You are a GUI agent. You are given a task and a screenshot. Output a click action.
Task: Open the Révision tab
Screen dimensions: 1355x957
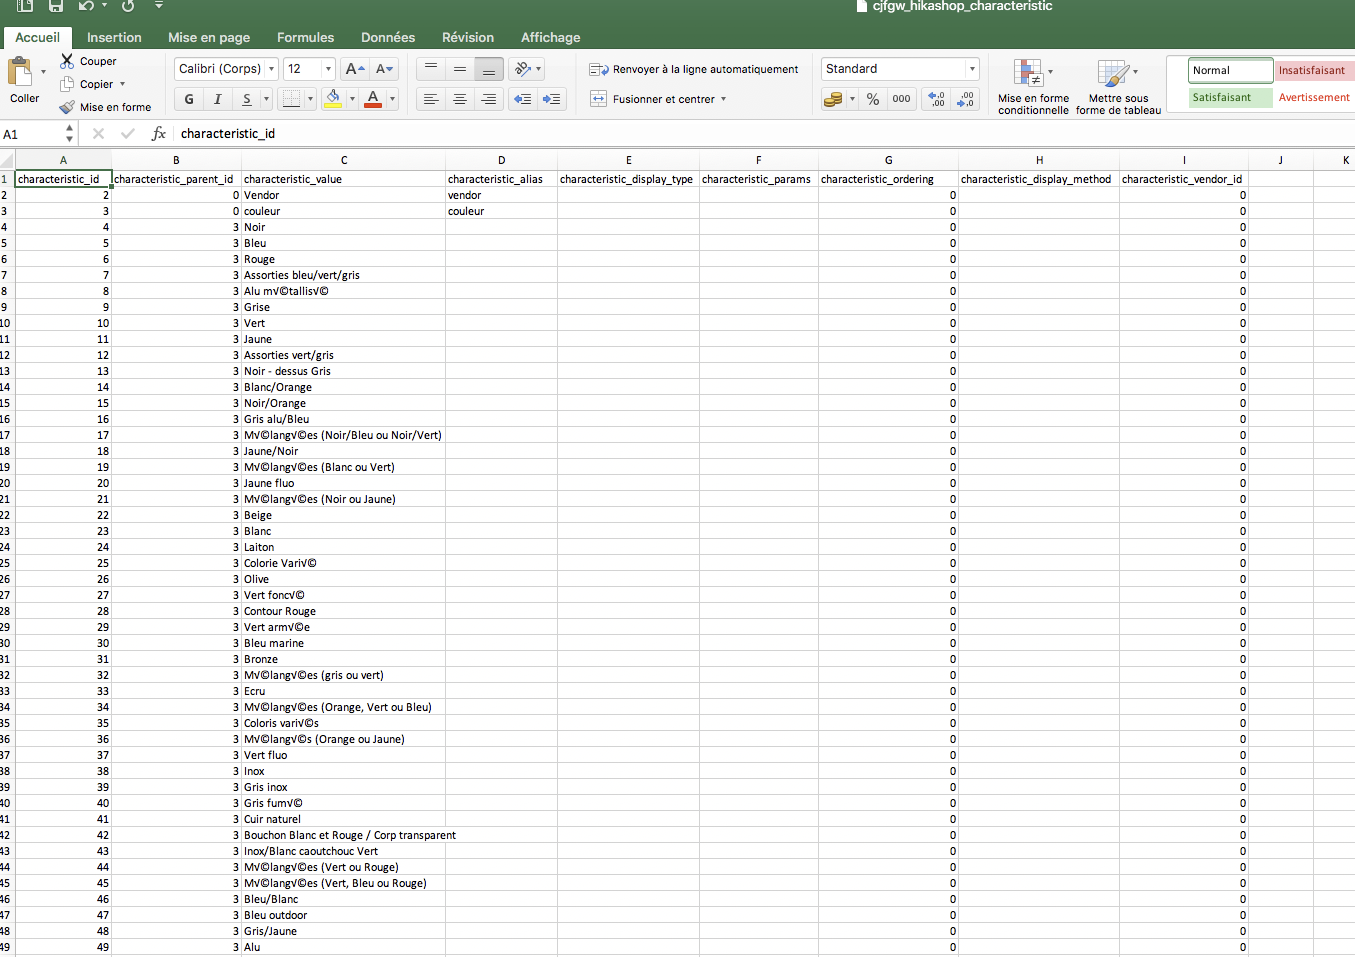tap(468, 37)
